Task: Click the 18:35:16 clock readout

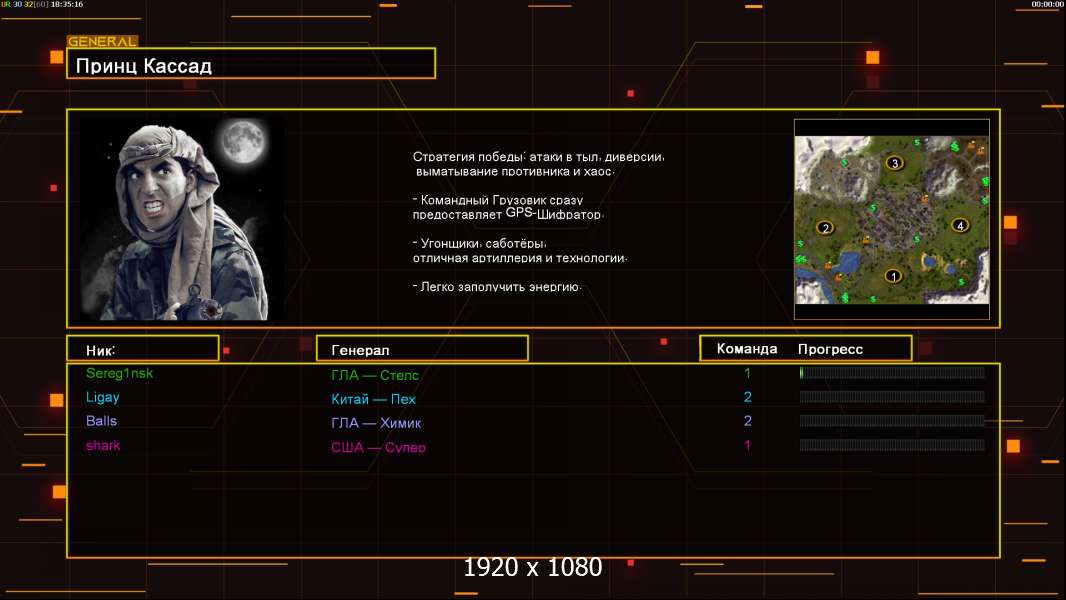Action: point(67,4)
